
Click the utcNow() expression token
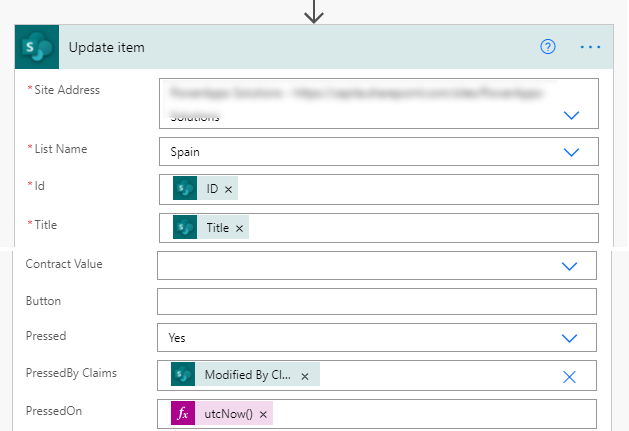222,413
